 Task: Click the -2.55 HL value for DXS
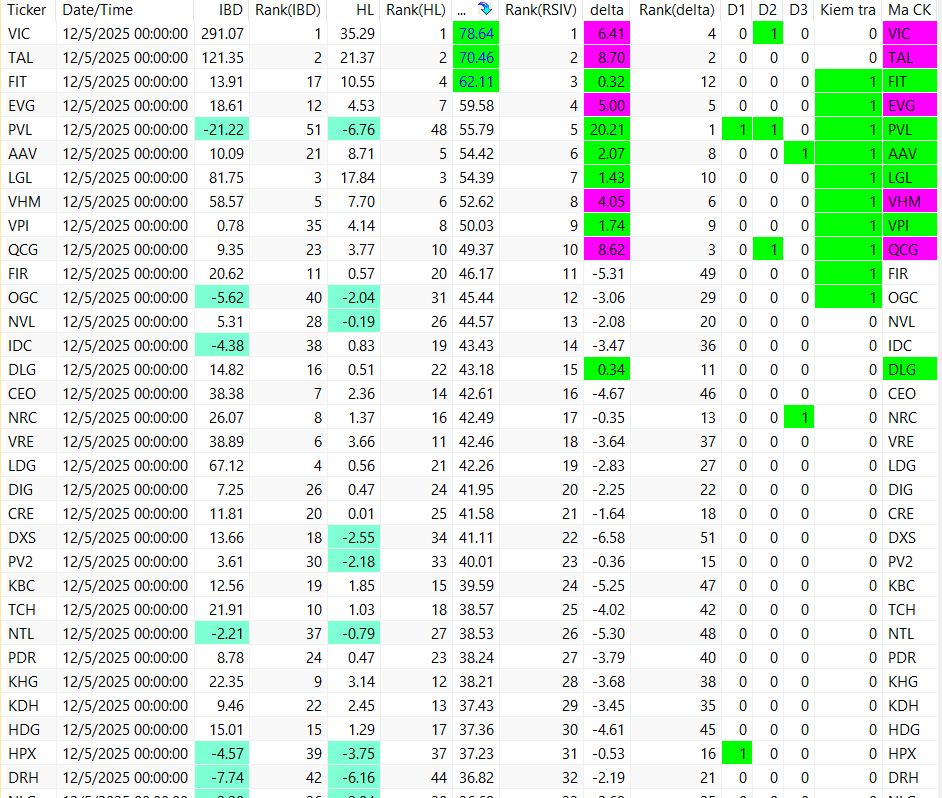click(354, 538)
